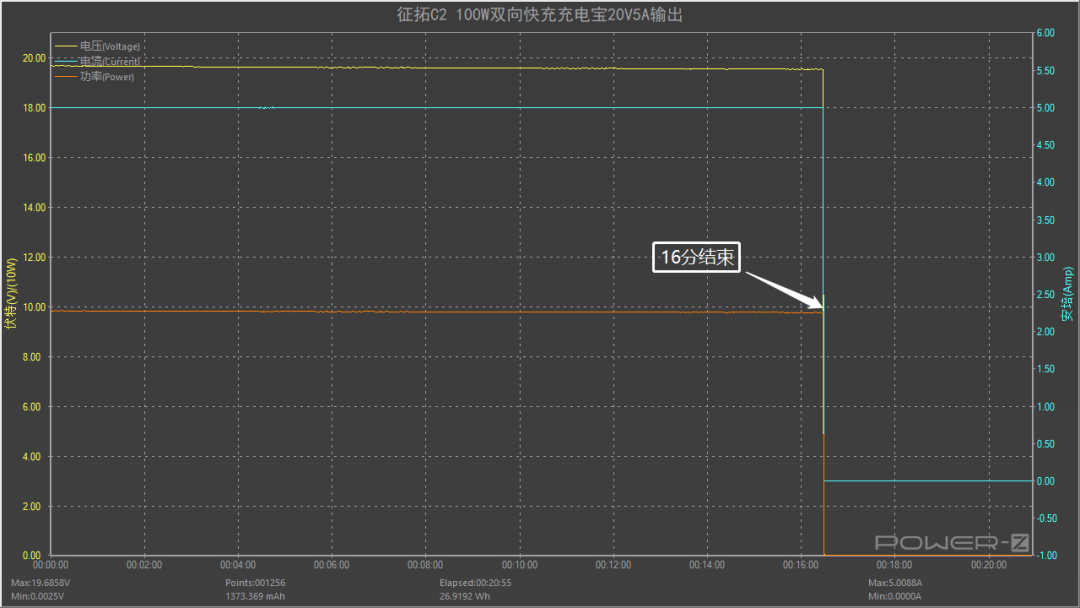The width and height of the screenshot is (1080, 608).
Task: Click the 00:06:00 time axis label
Action: coord(332,565)
